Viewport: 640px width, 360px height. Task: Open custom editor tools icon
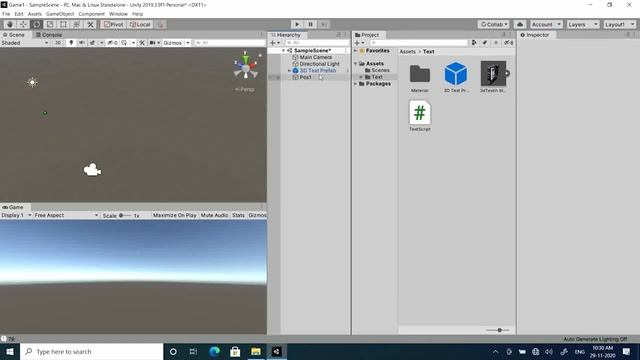(90, 24)
